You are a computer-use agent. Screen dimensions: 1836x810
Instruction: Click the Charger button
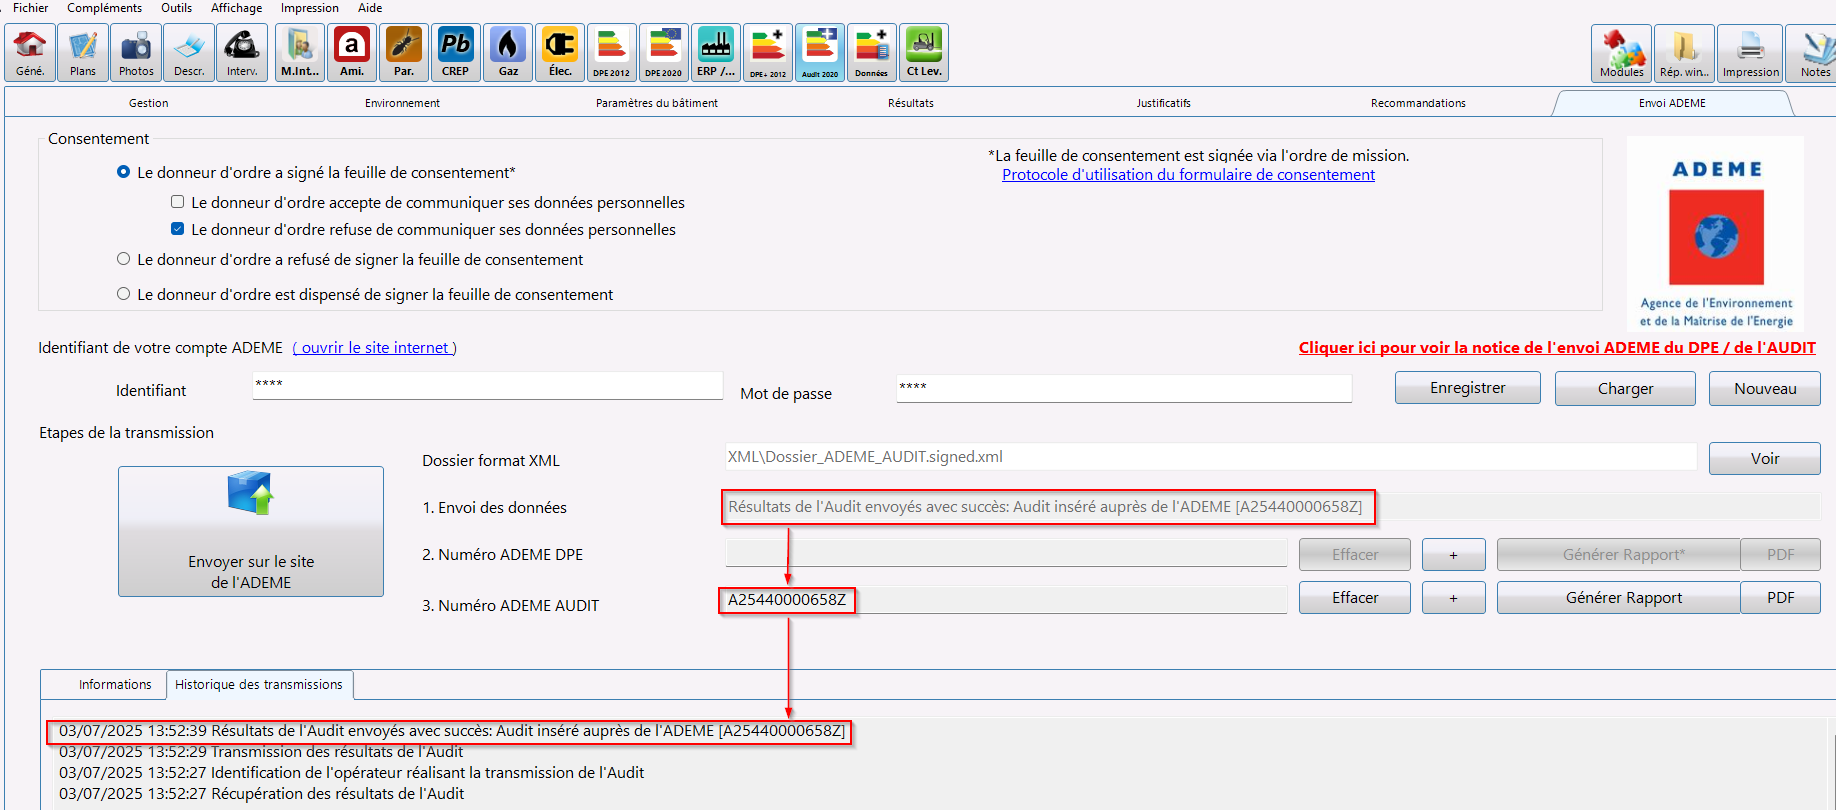[x=1625, y=388]
